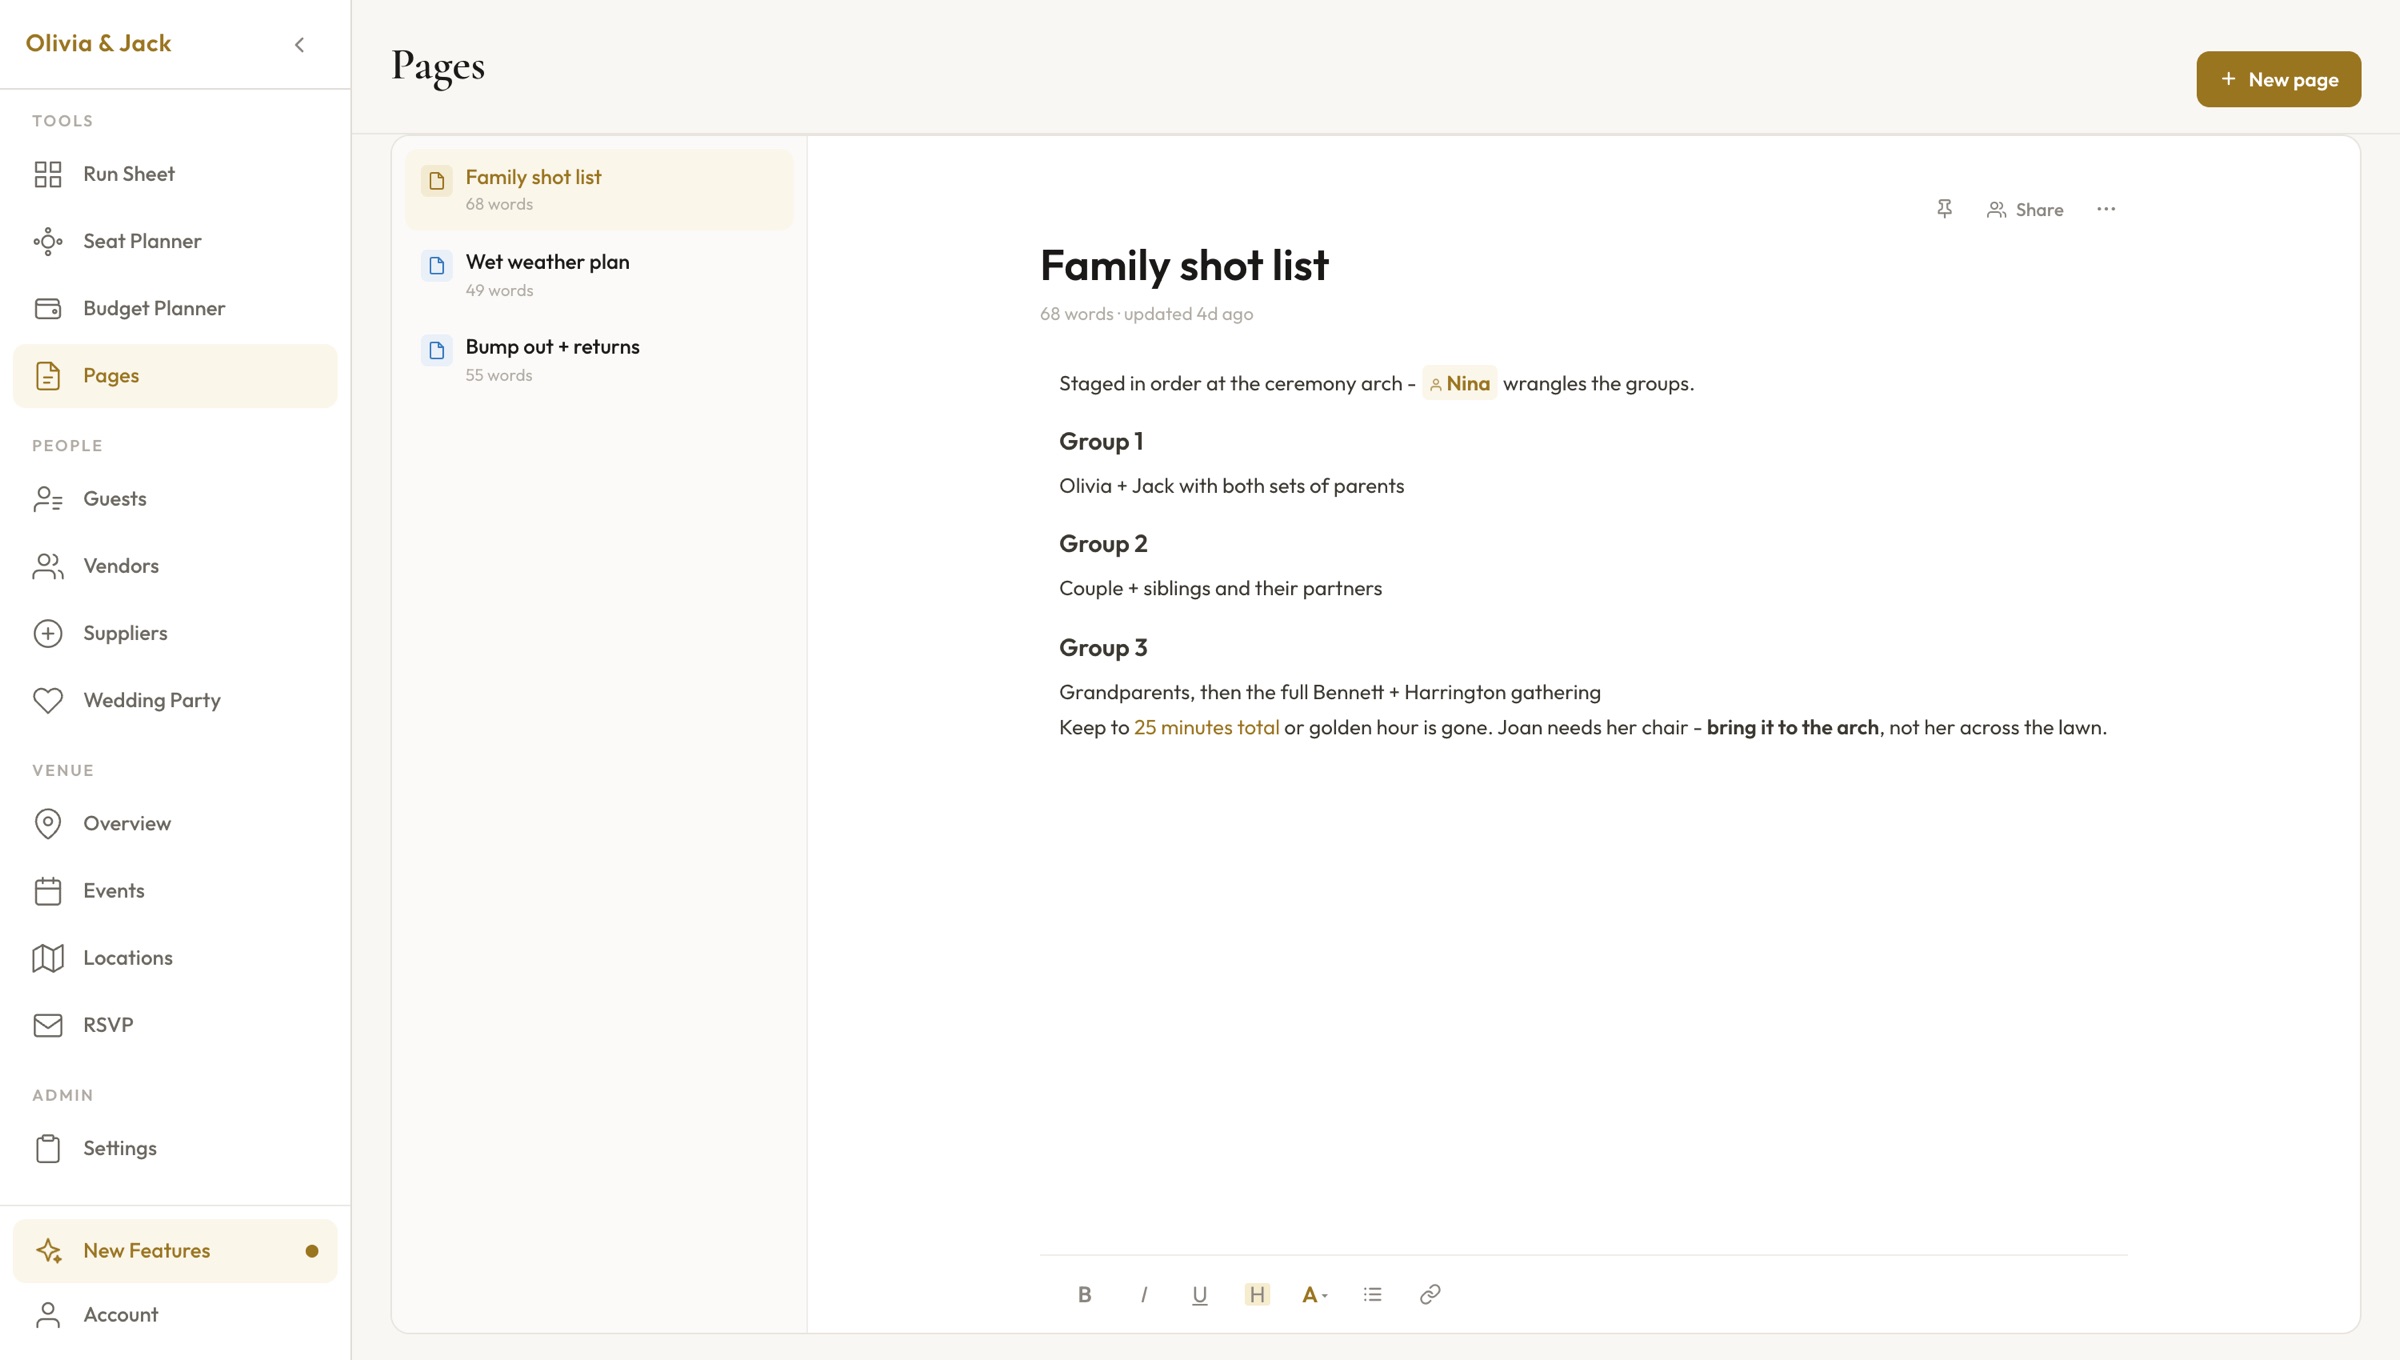Screen dimensions: 2400x1360
Task: Click the Group 1 heading
Action: [1101, 441]
